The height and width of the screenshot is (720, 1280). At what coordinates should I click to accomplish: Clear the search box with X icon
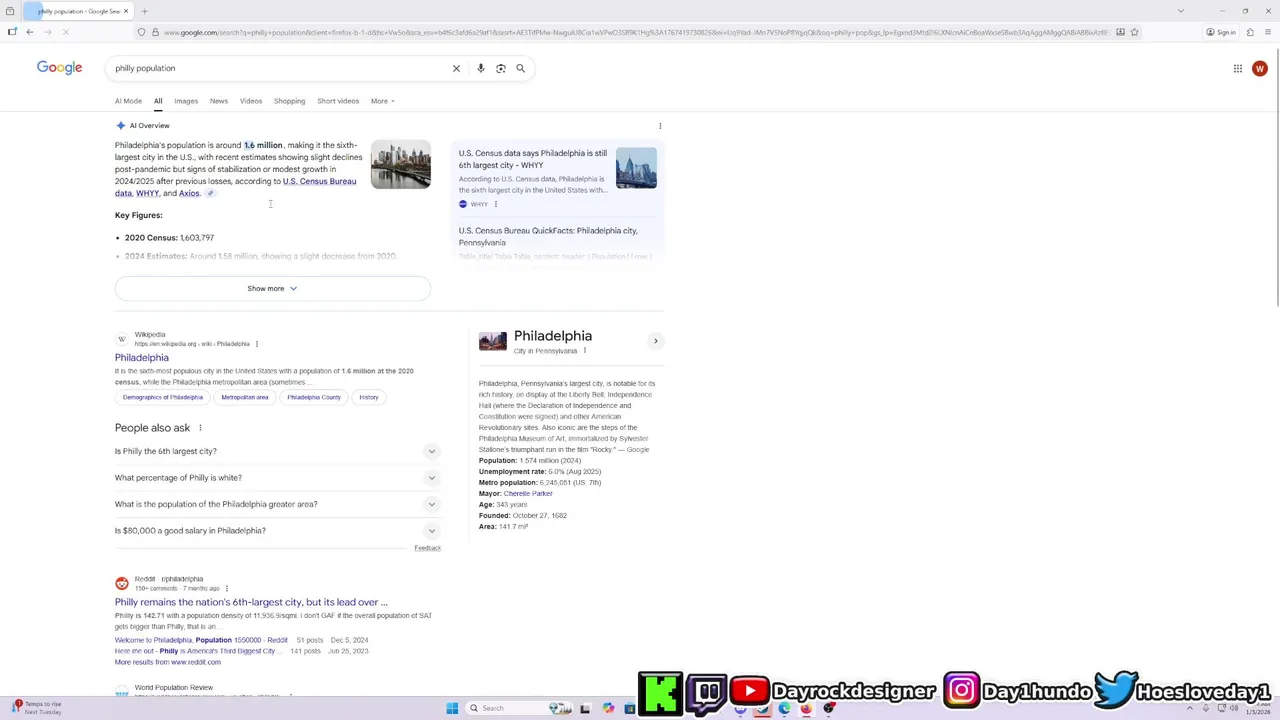click(456, 68)
